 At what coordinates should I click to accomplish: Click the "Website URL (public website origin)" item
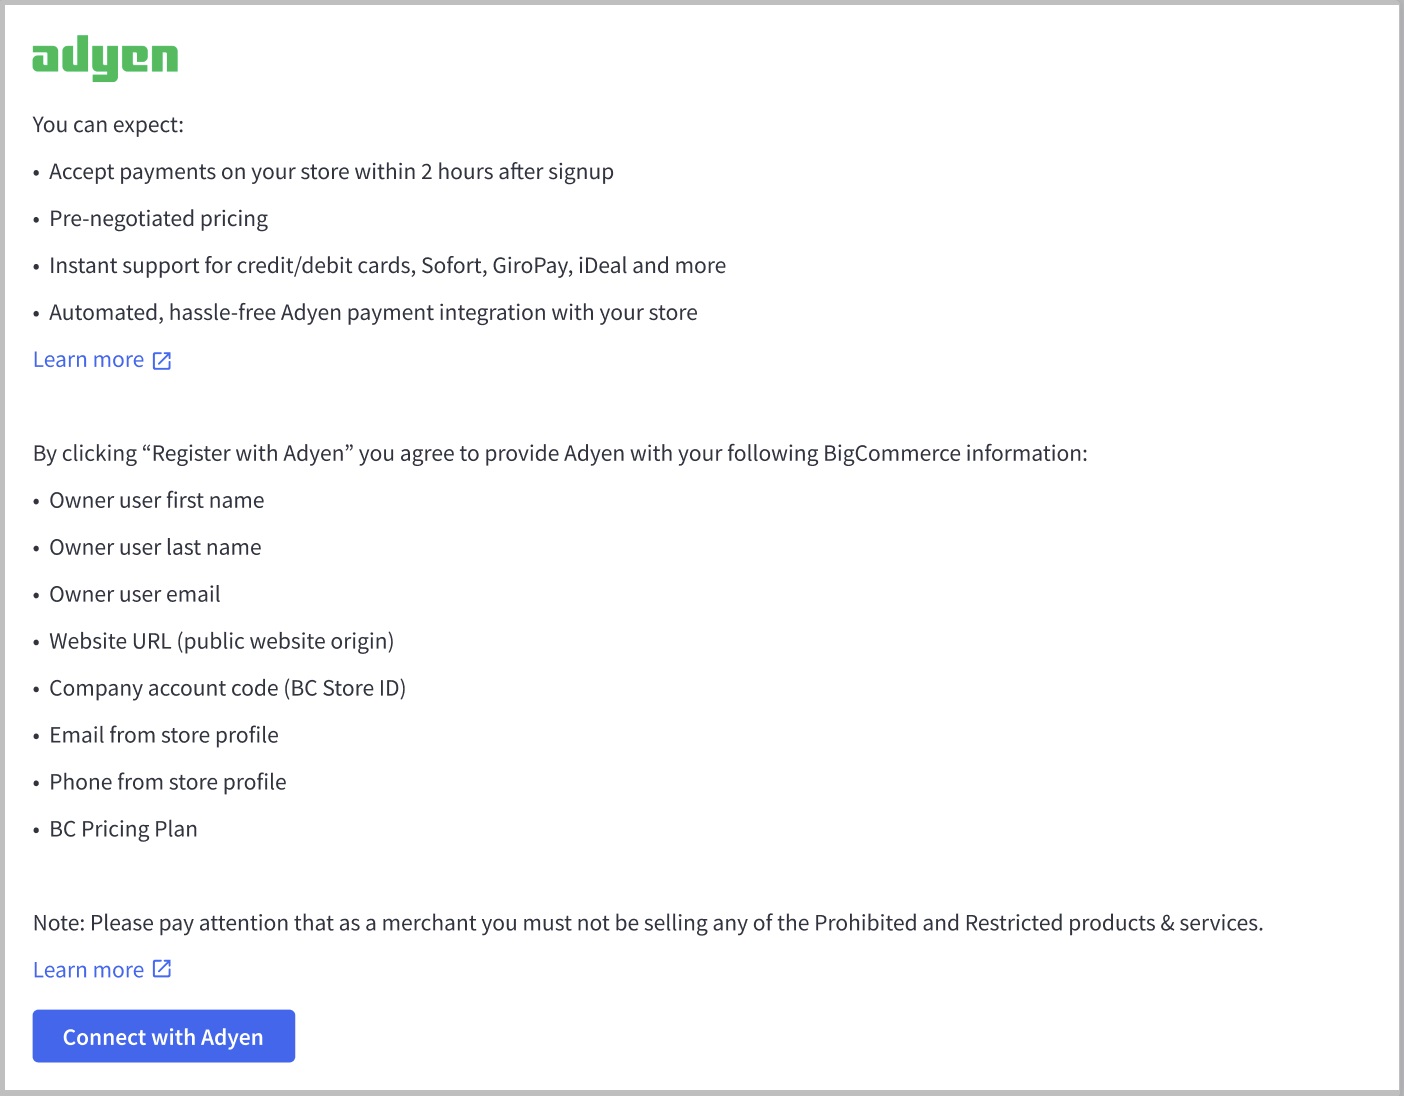[221, 642]
